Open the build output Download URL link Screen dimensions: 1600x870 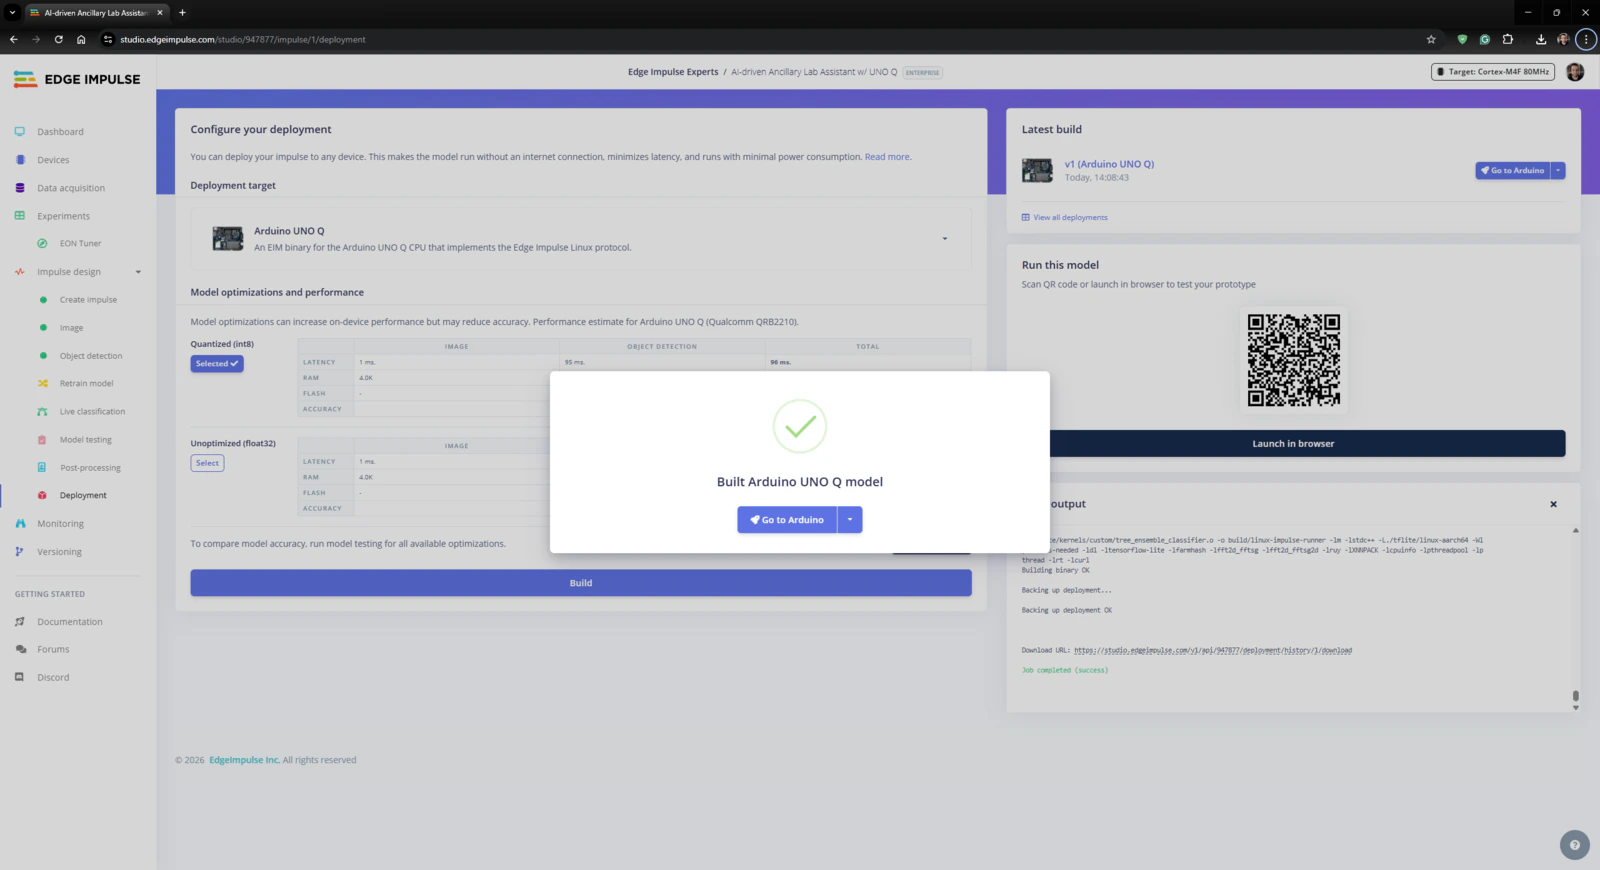(1213, 650)
